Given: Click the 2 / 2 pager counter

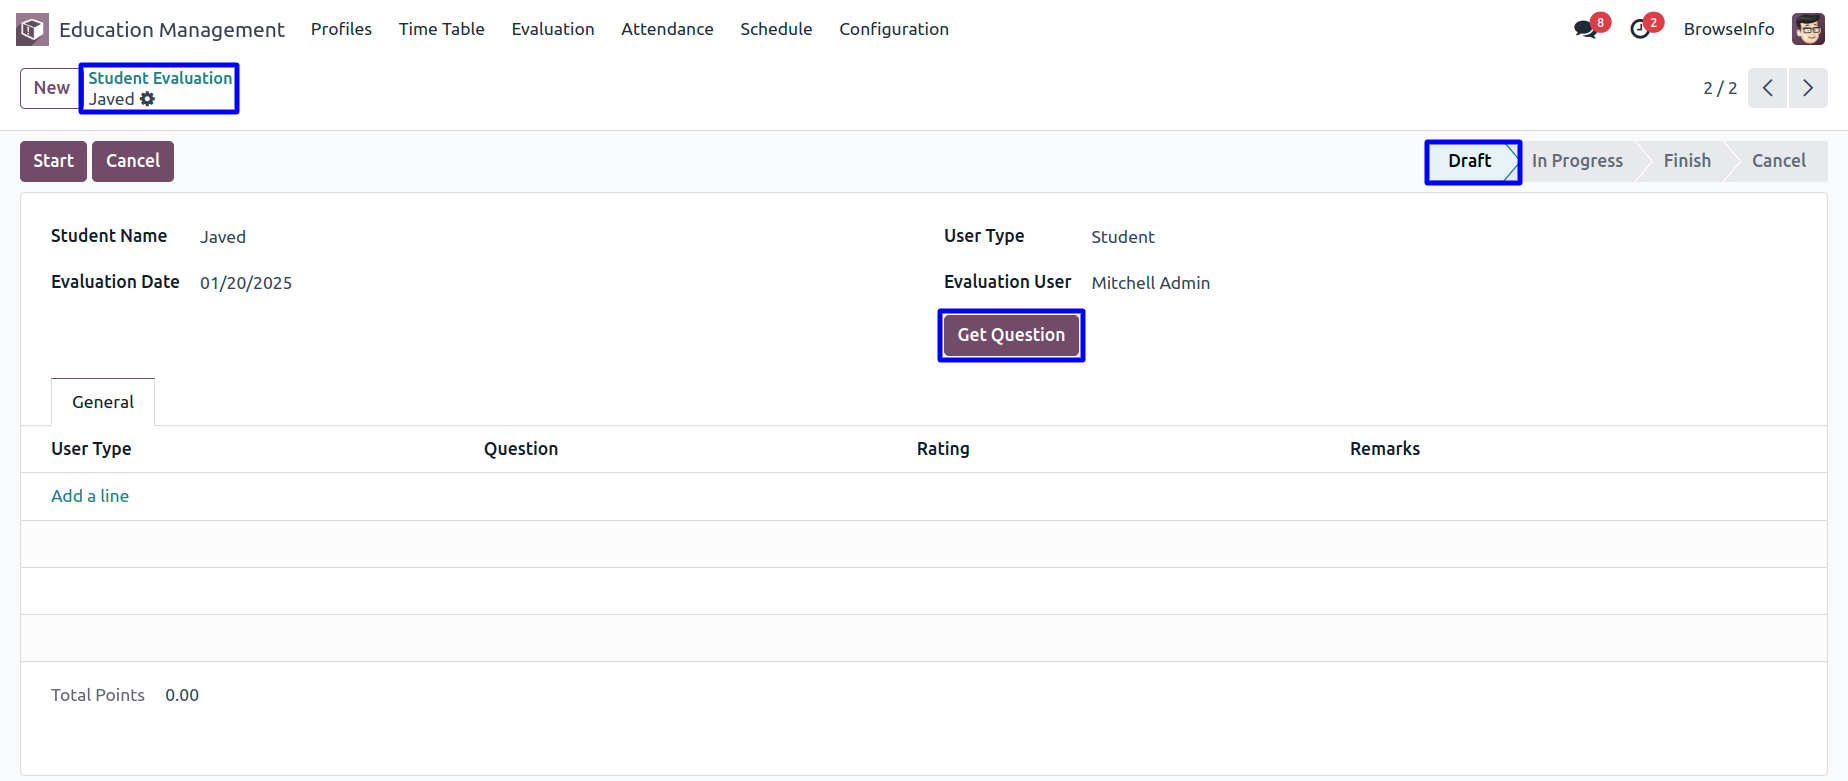Looking at the screenshot, I should click(1720, 88).
